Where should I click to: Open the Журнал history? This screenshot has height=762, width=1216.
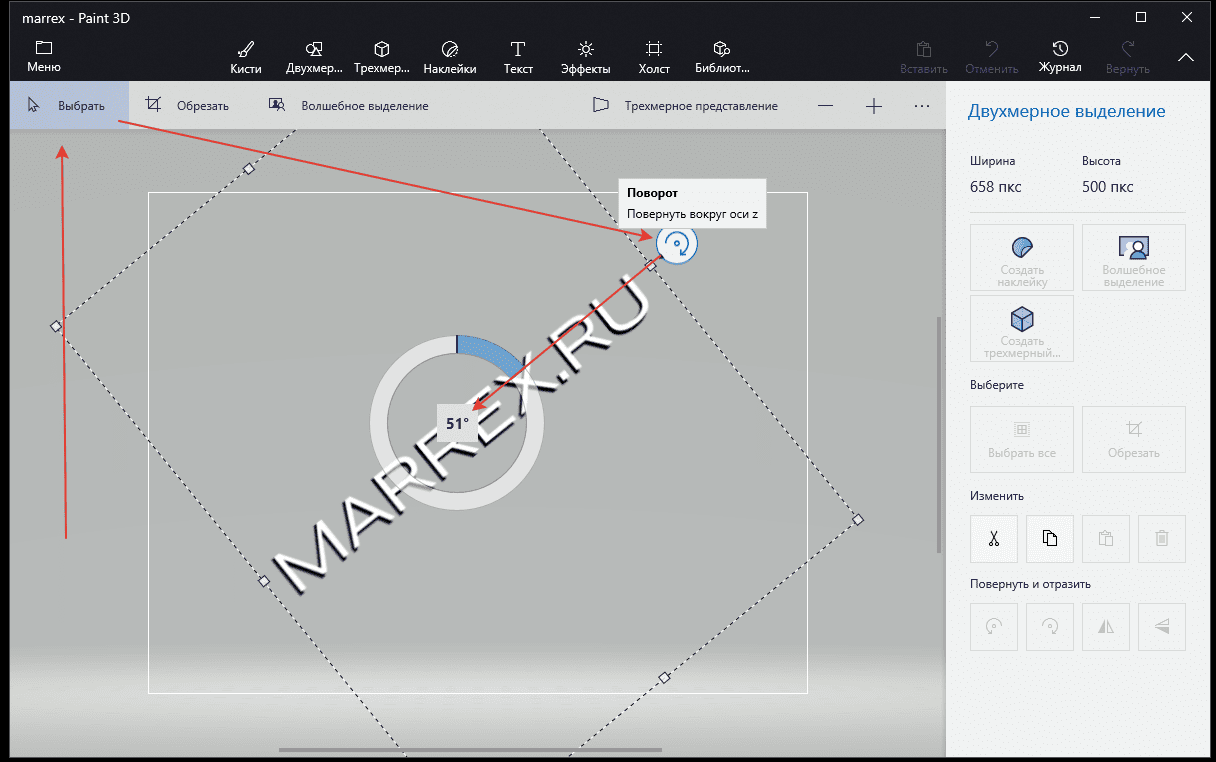pos(1060,58)
